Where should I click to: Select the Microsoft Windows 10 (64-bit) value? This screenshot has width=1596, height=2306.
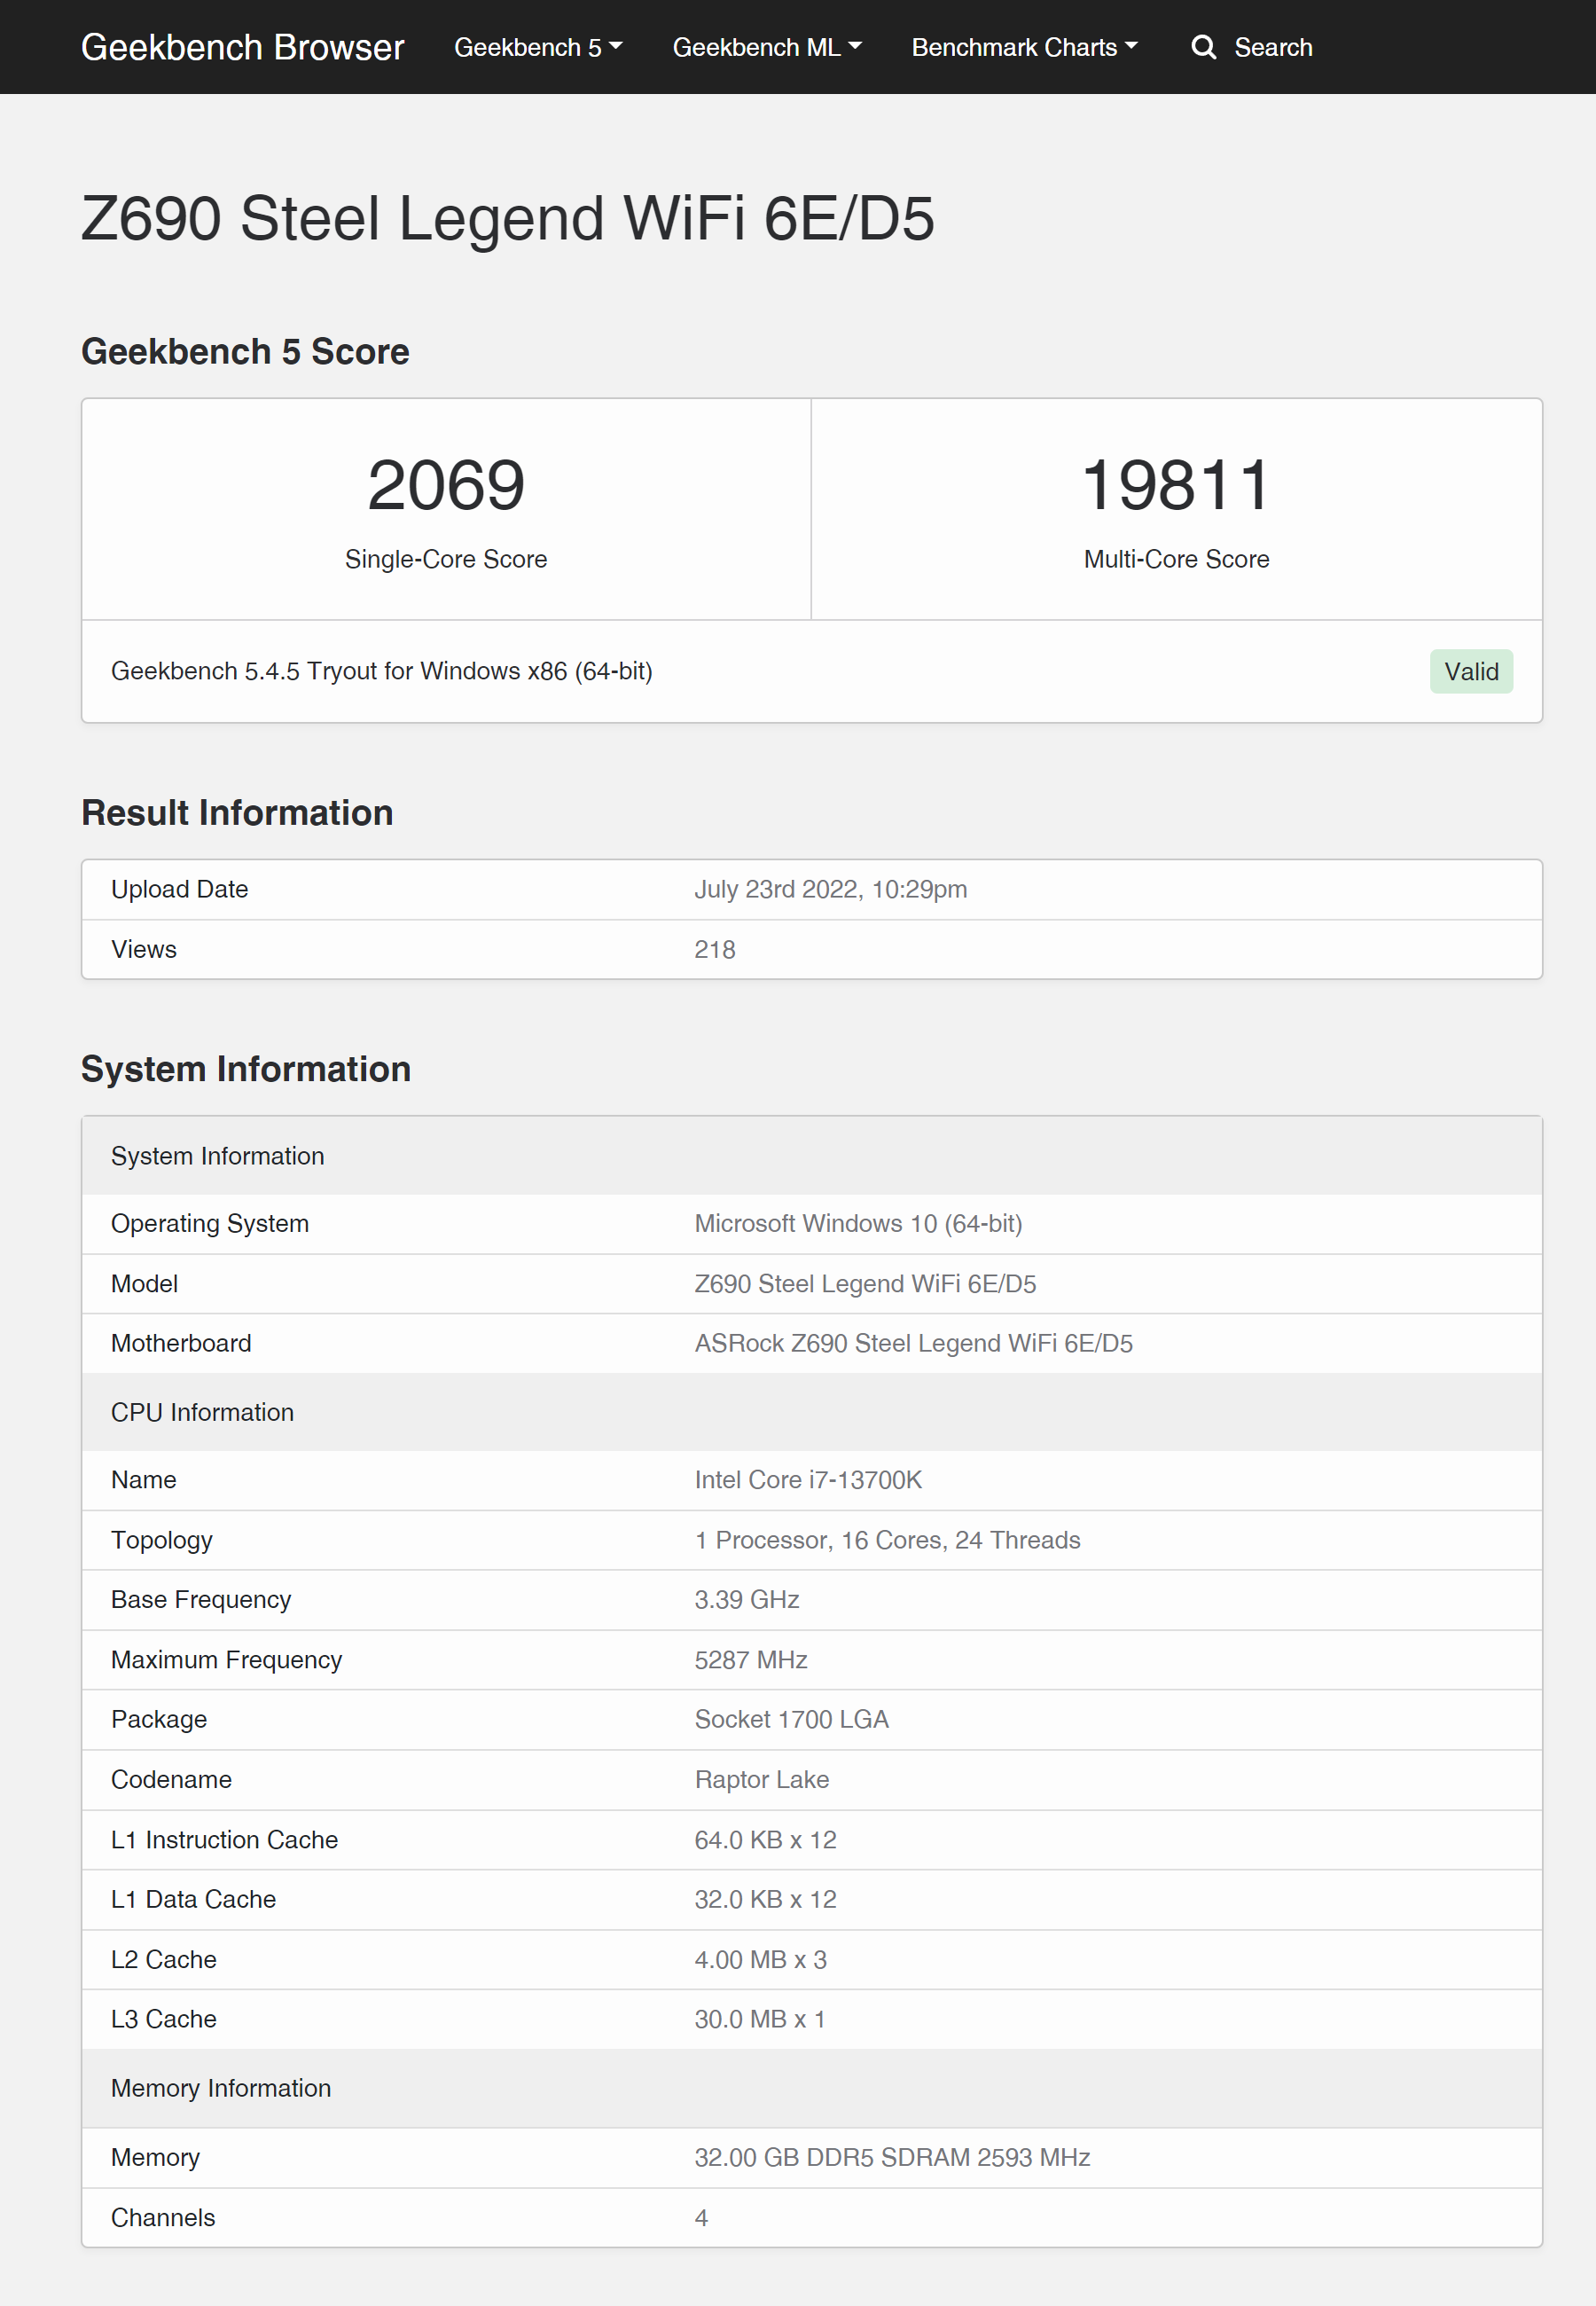pyautogui.click(x=858, y=1223)
